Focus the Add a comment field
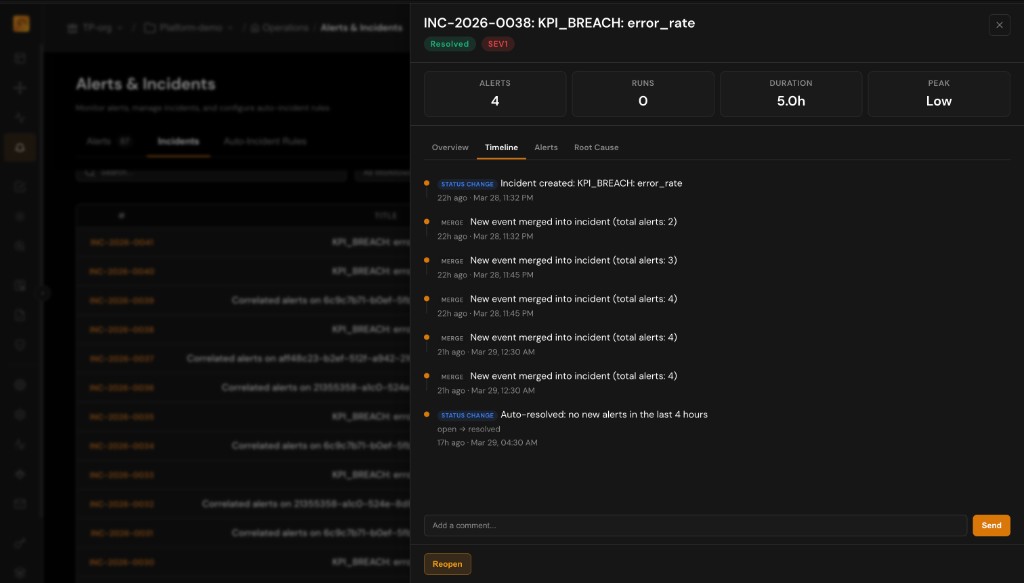This screenshot has width=1024, height=583. [695, 525]
